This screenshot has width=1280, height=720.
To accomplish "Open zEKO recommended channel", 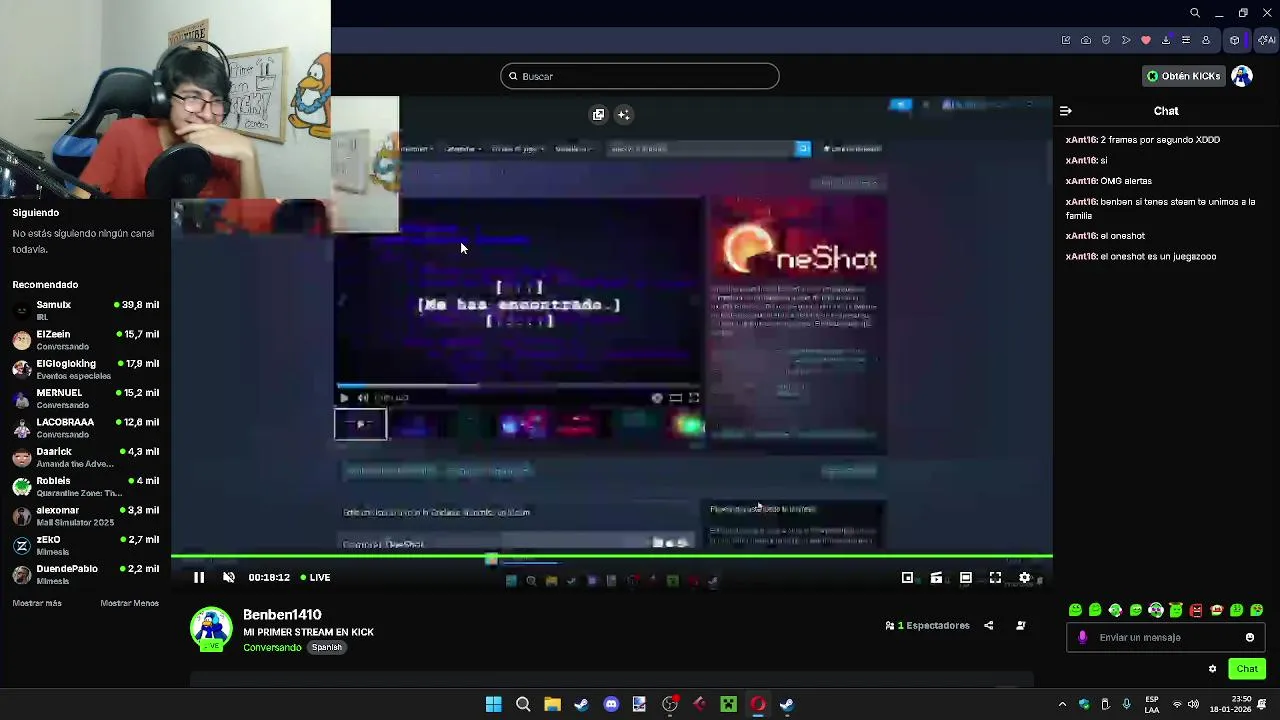I will pyautogui.click(x=85, y=545).
